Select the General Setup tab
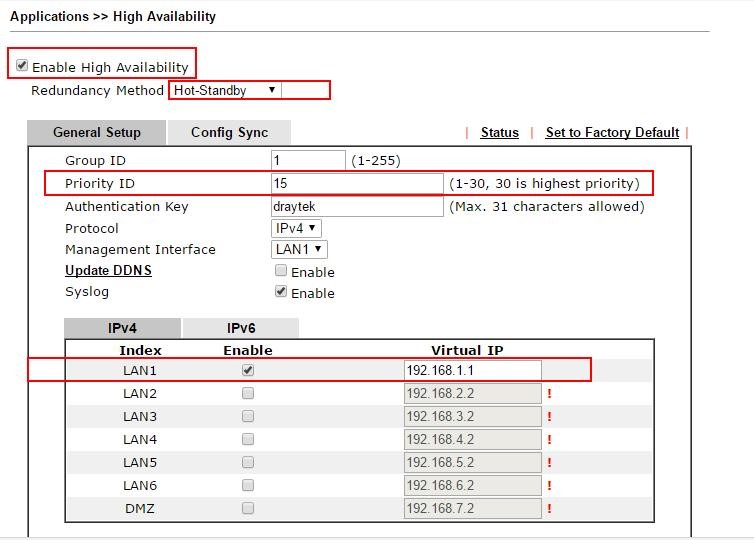 [96, 132]
